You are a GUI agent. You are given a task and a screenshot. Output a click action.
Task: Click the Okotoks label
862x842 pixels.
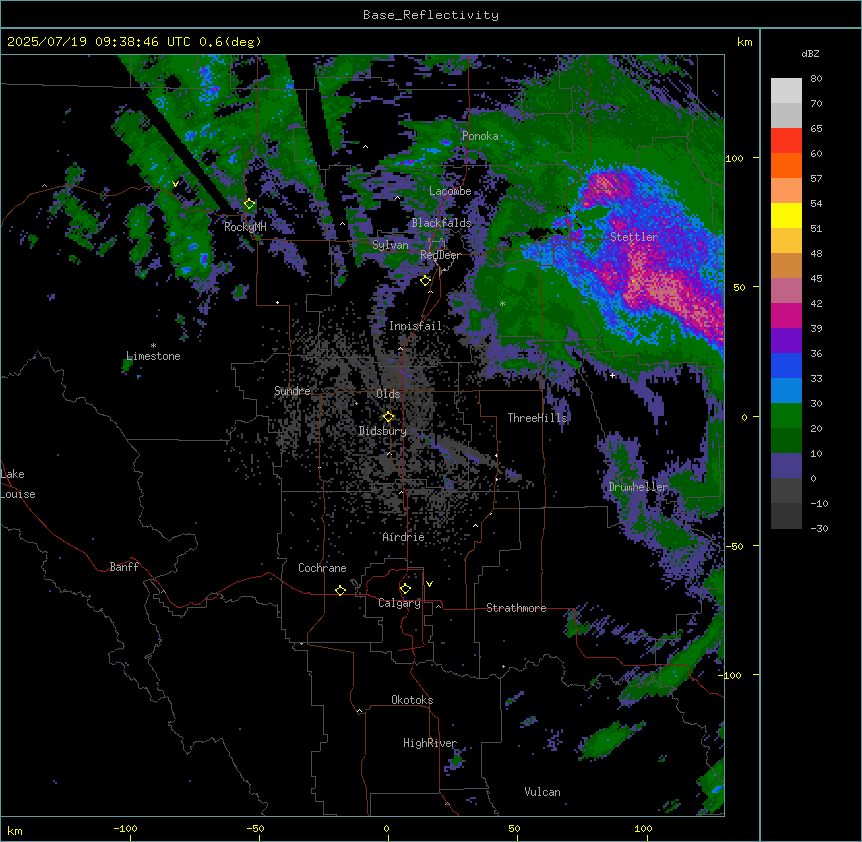tap(412, 700)
